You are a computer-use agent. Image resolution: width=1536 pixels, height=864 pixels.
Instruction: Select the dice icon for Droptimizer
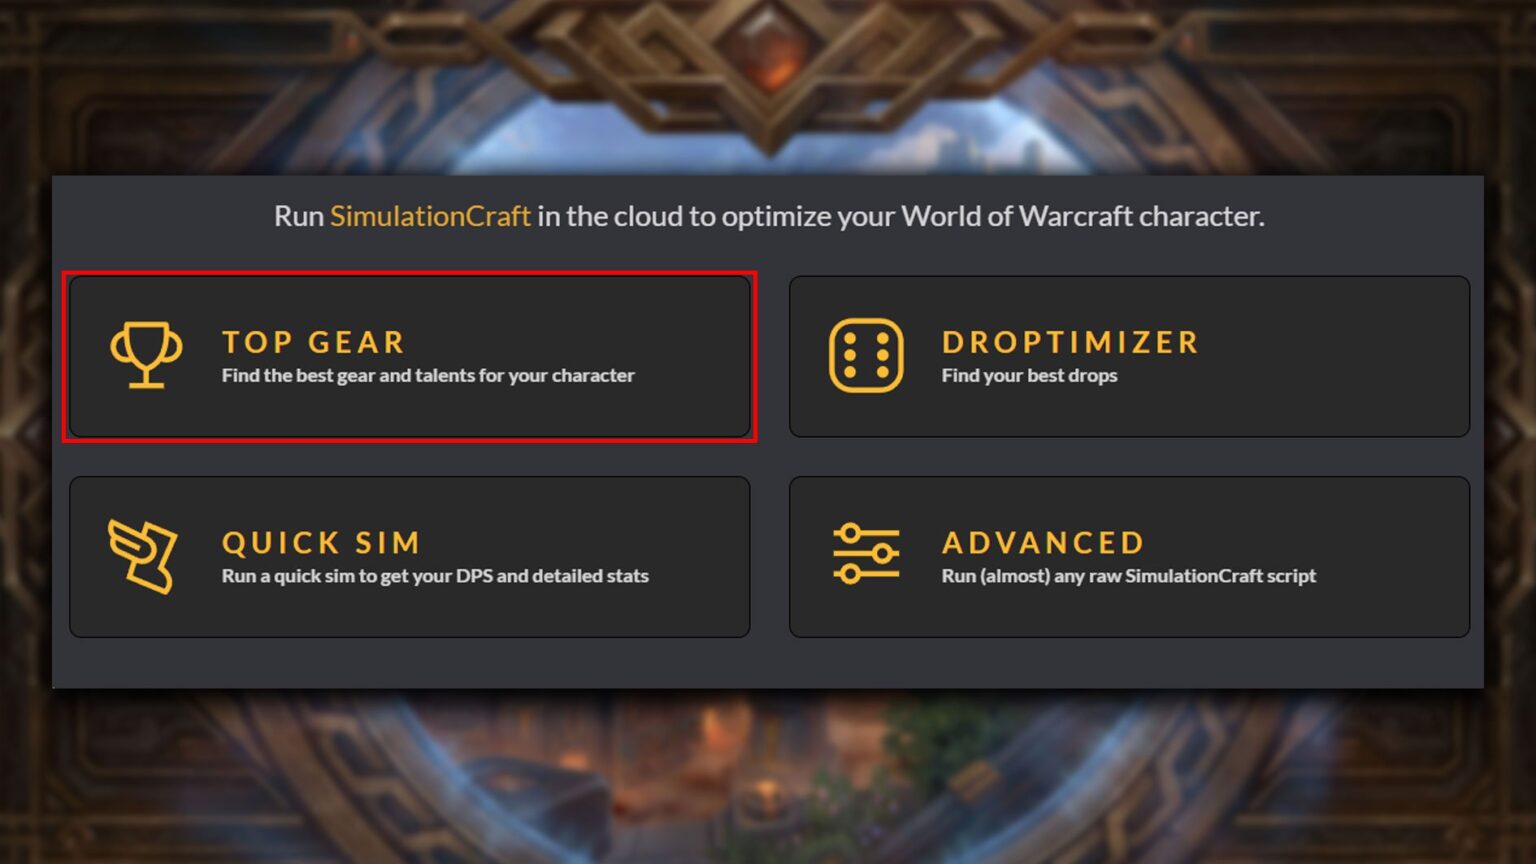point(867,355)
